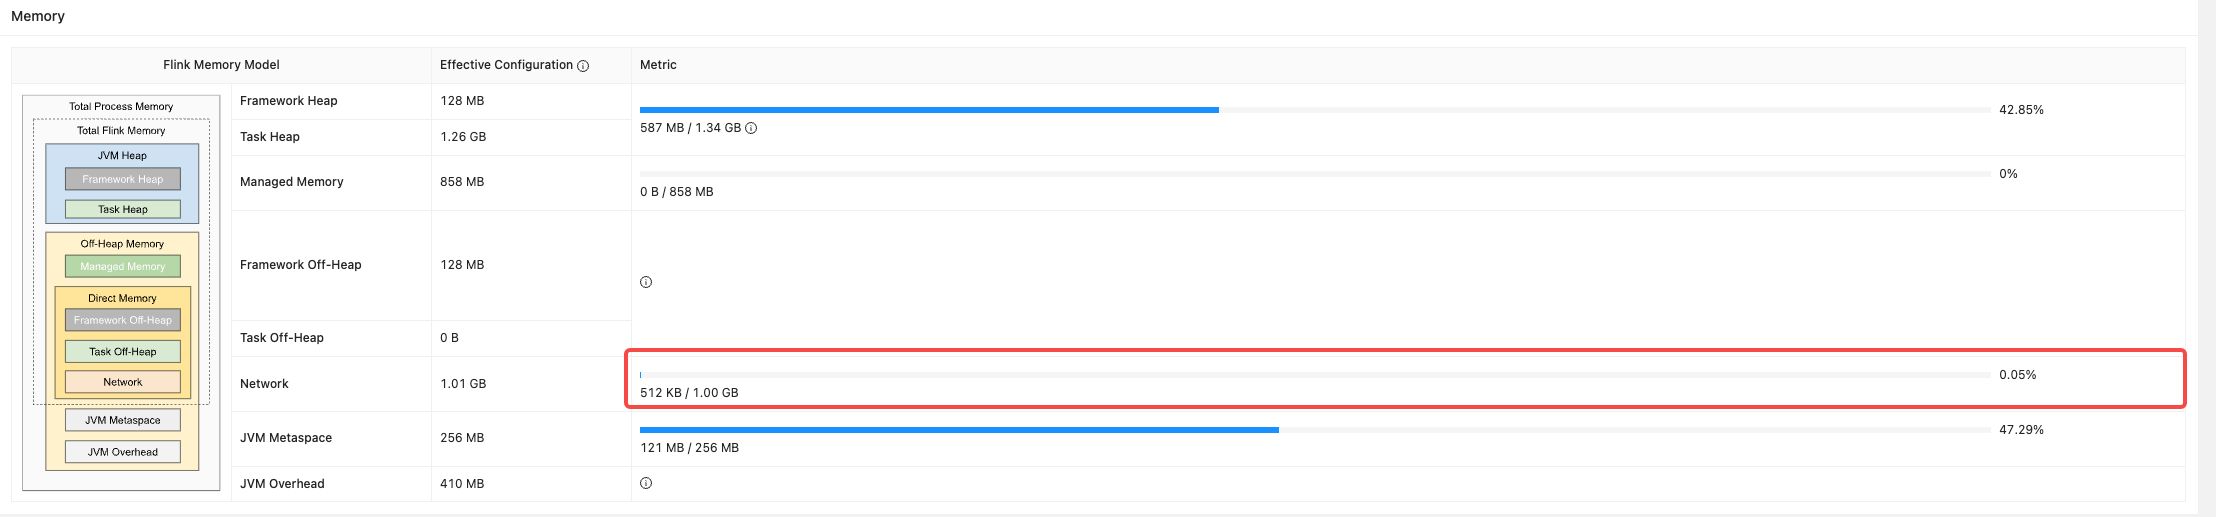Click the Metric column header

658,65
